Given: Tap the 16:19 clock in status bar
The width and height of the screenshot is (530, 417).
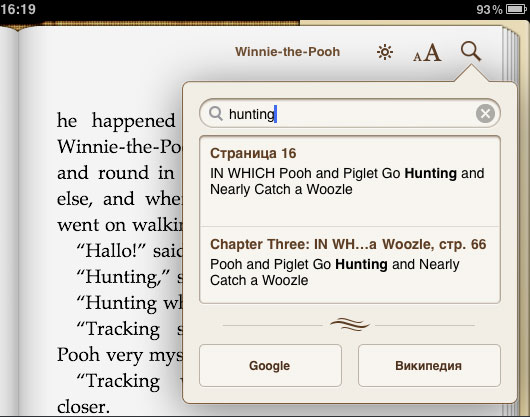Looking at the screenshot, I should tap(18, 9).
